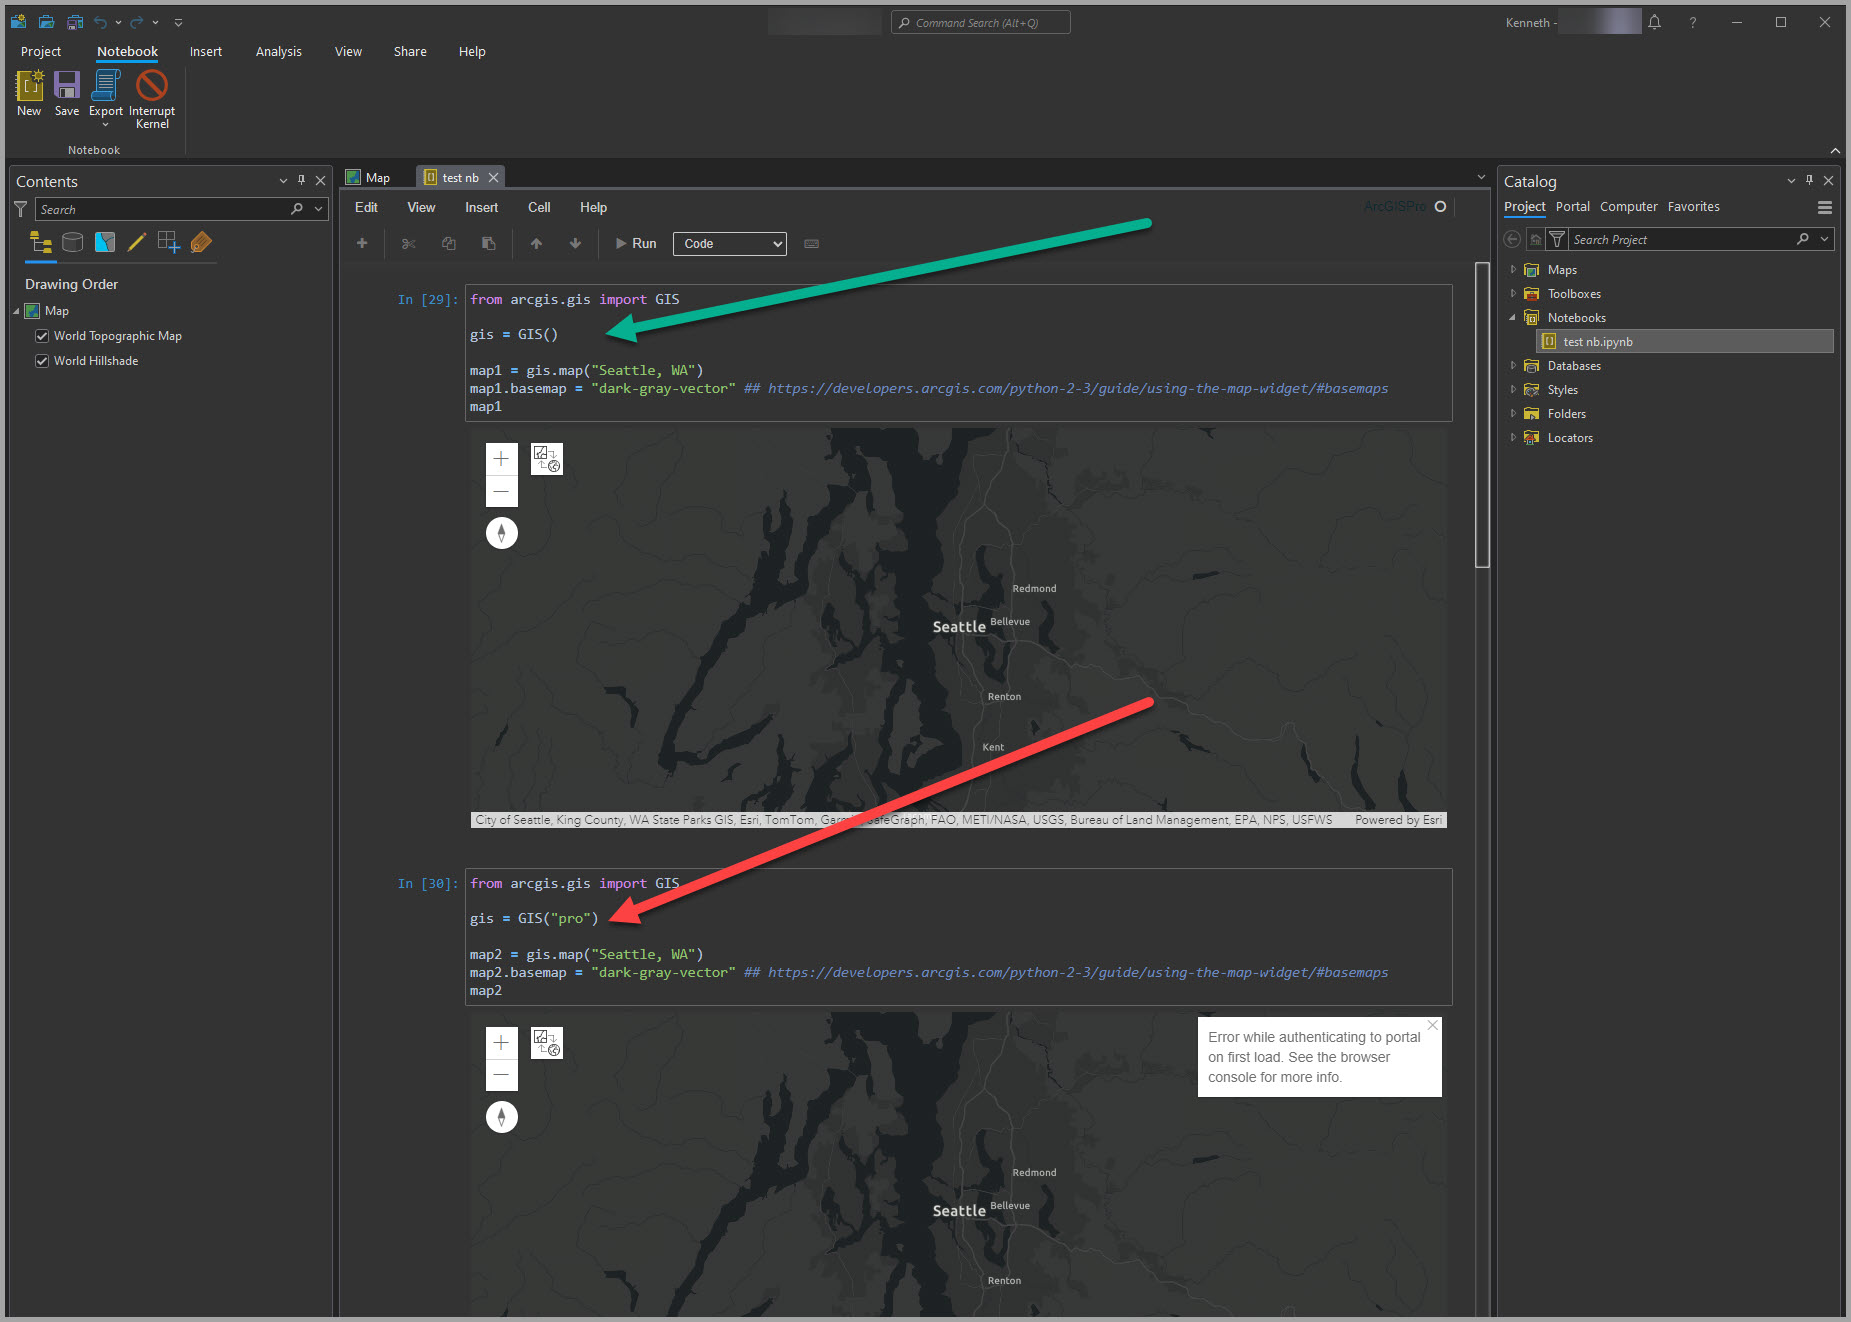Cut selected cell with scissors icon

coord(408,243)
